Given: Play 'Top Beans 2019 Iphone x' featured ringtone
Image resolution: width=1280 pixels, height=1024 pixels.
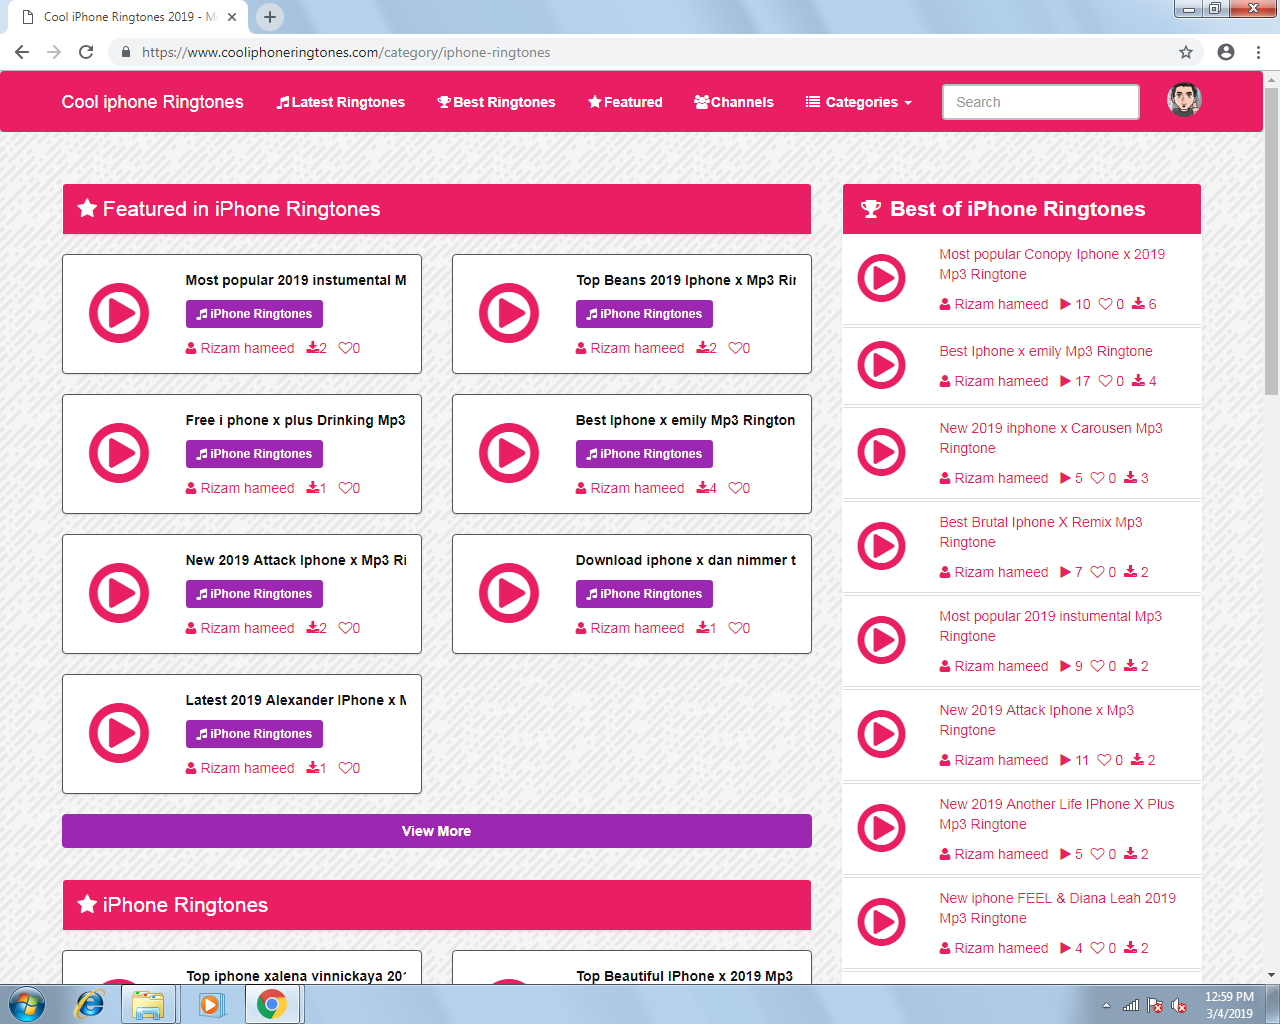Looking at the screenshot, I should (509, 313).
